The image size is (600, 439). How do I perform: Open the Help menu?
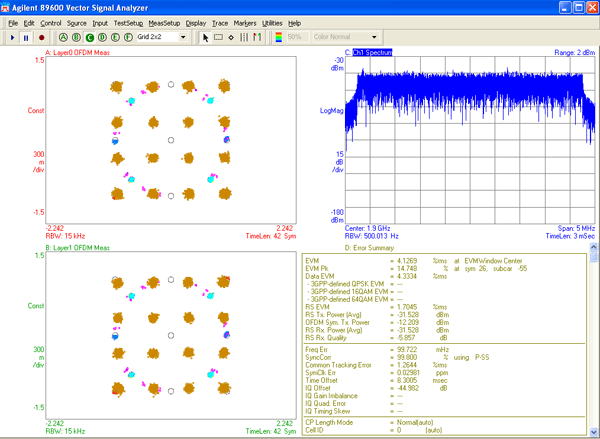294,23
